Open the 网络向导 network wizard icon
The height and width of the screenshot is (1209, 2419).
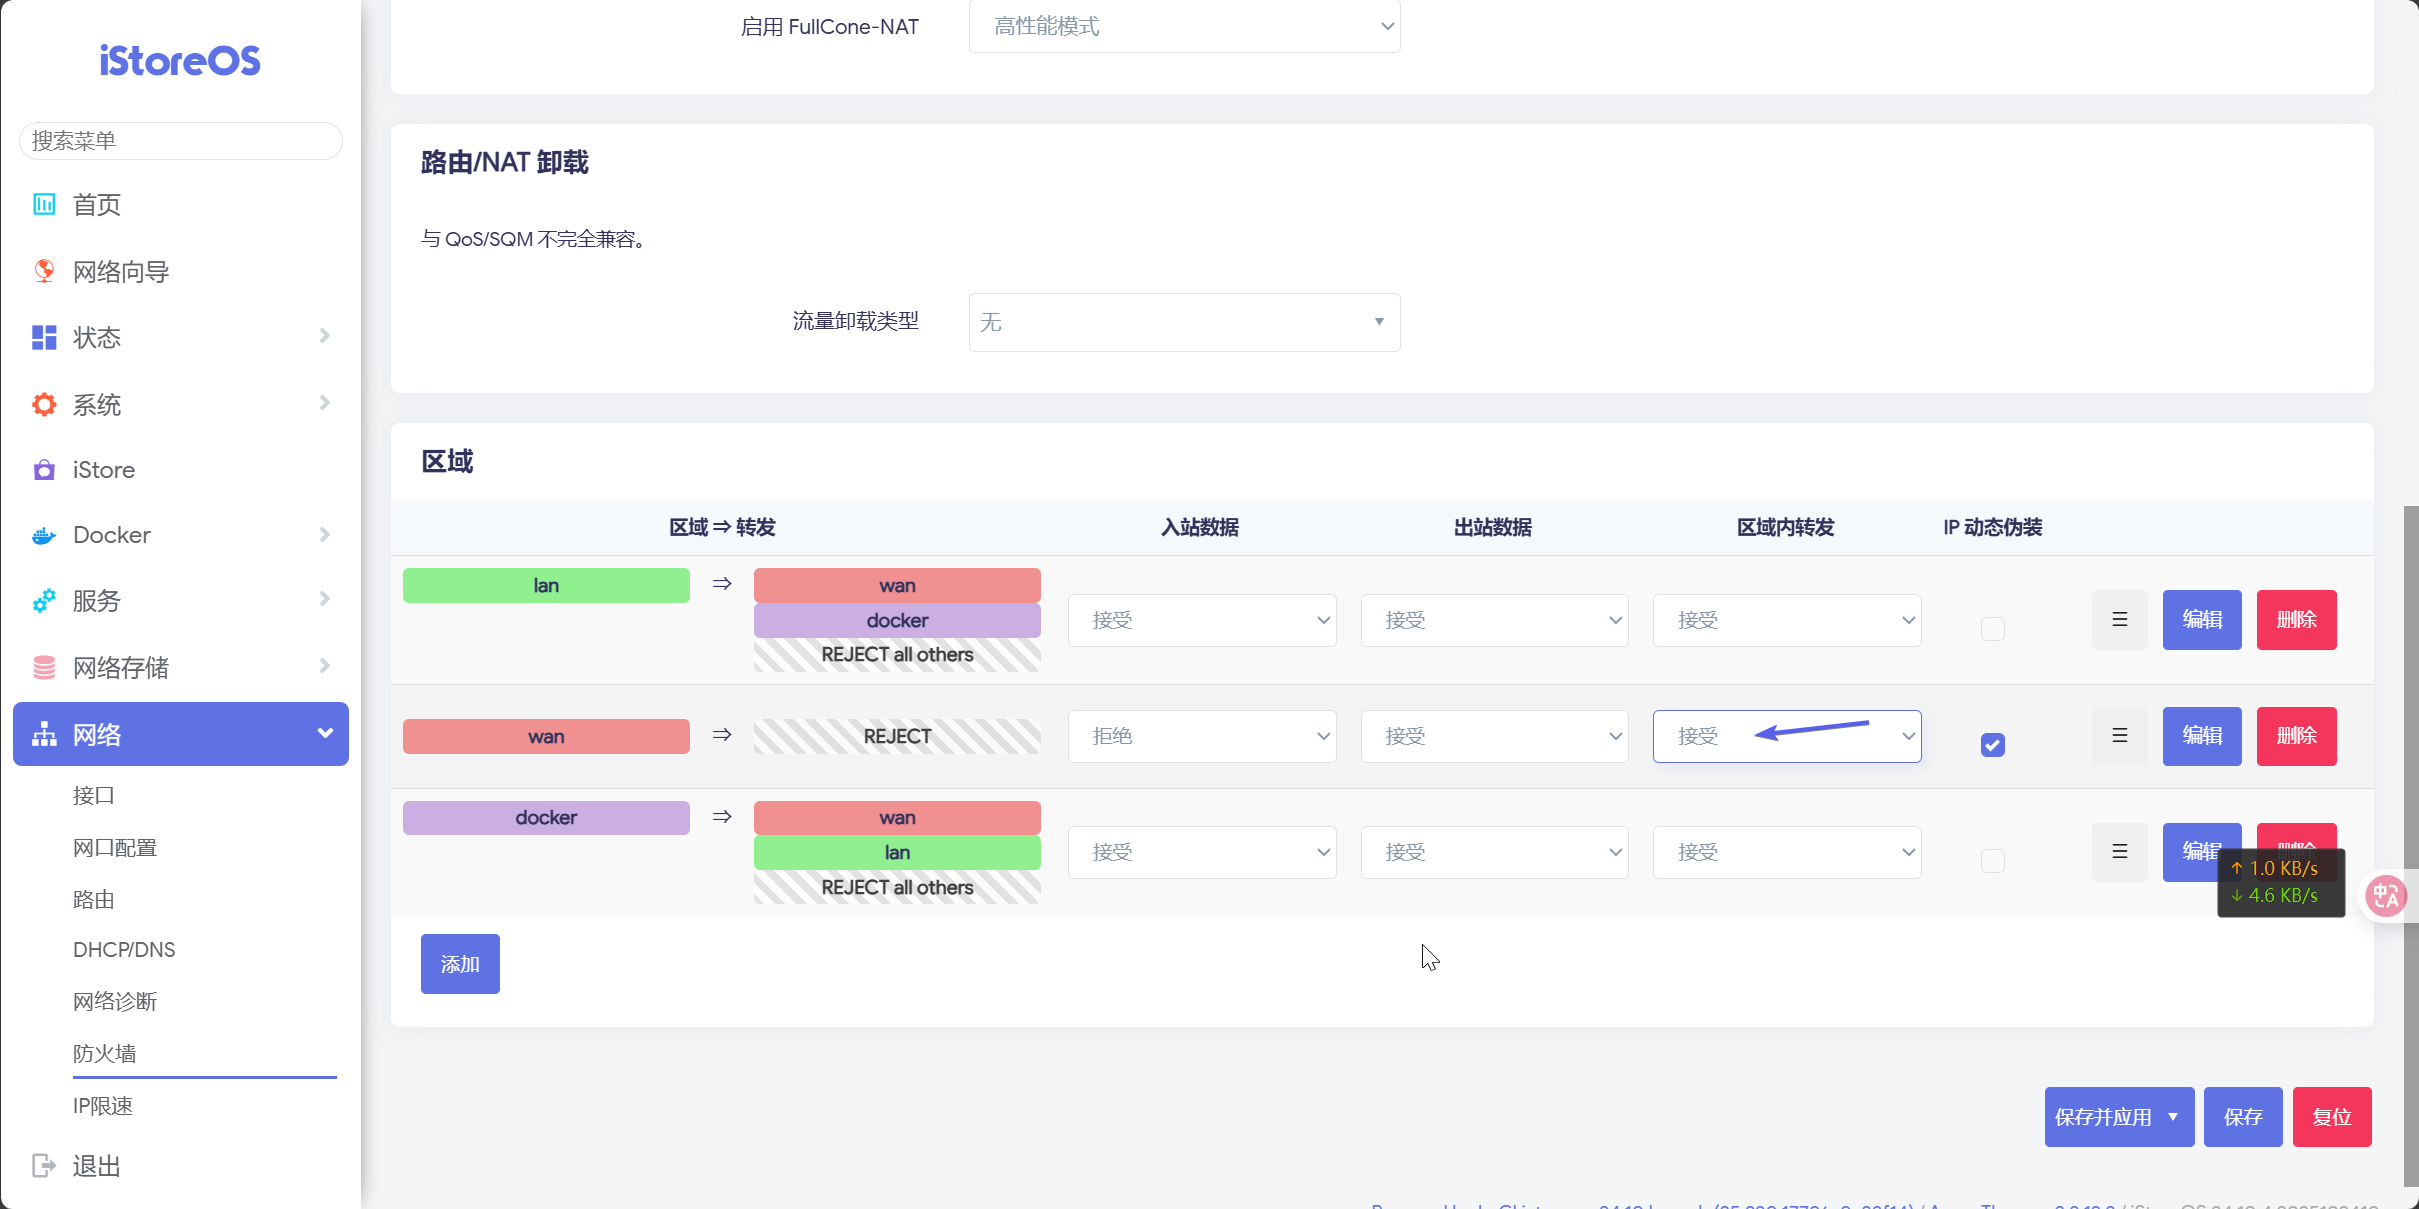(43, 270)
